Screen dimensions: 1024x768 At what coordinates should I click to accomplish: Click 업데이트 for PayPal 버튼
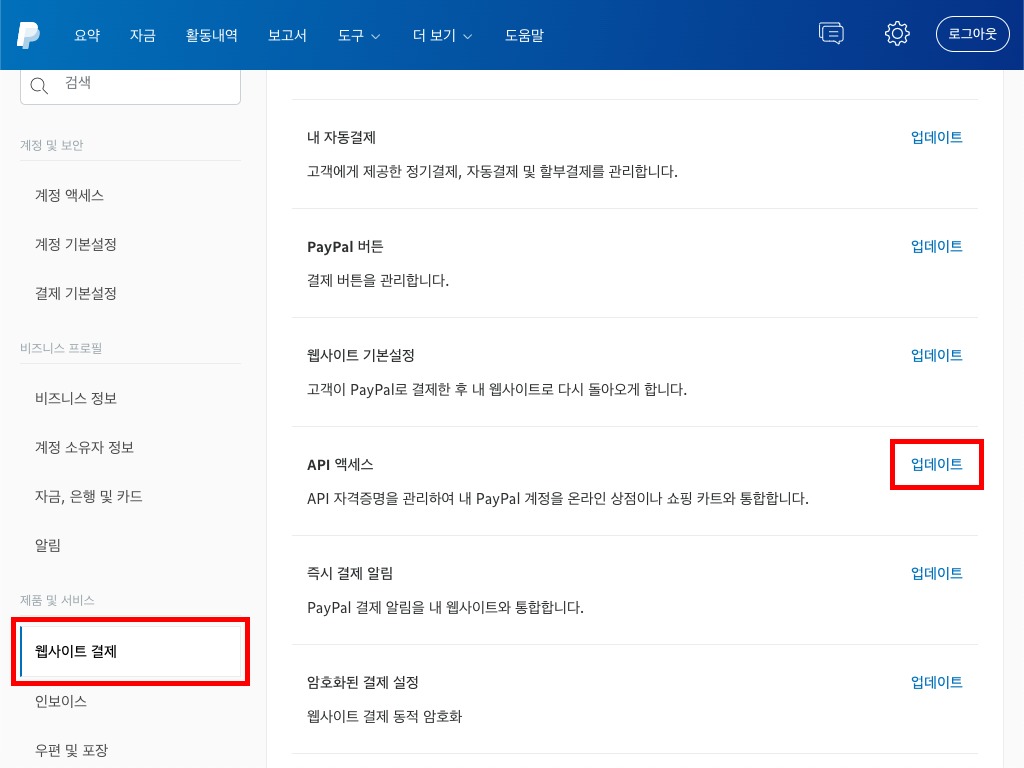pos(936,246)
